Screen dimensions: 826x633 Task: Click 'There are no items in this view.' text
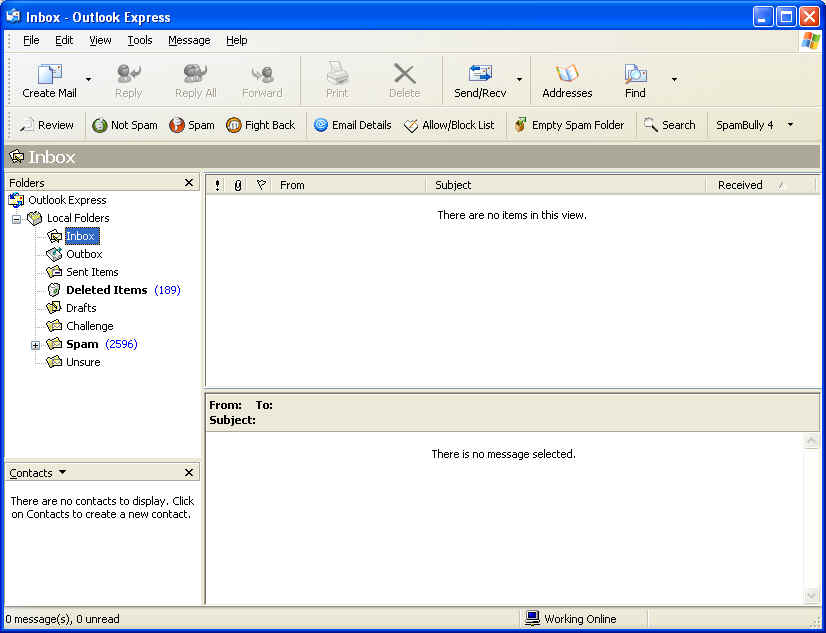click(512, 215)
